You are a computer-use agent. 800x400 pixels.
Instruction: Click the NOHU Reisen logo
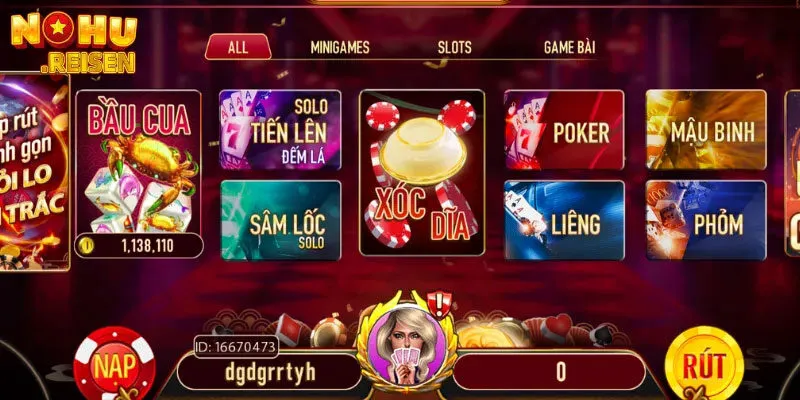pyautogui.click(x=74, y=43)
